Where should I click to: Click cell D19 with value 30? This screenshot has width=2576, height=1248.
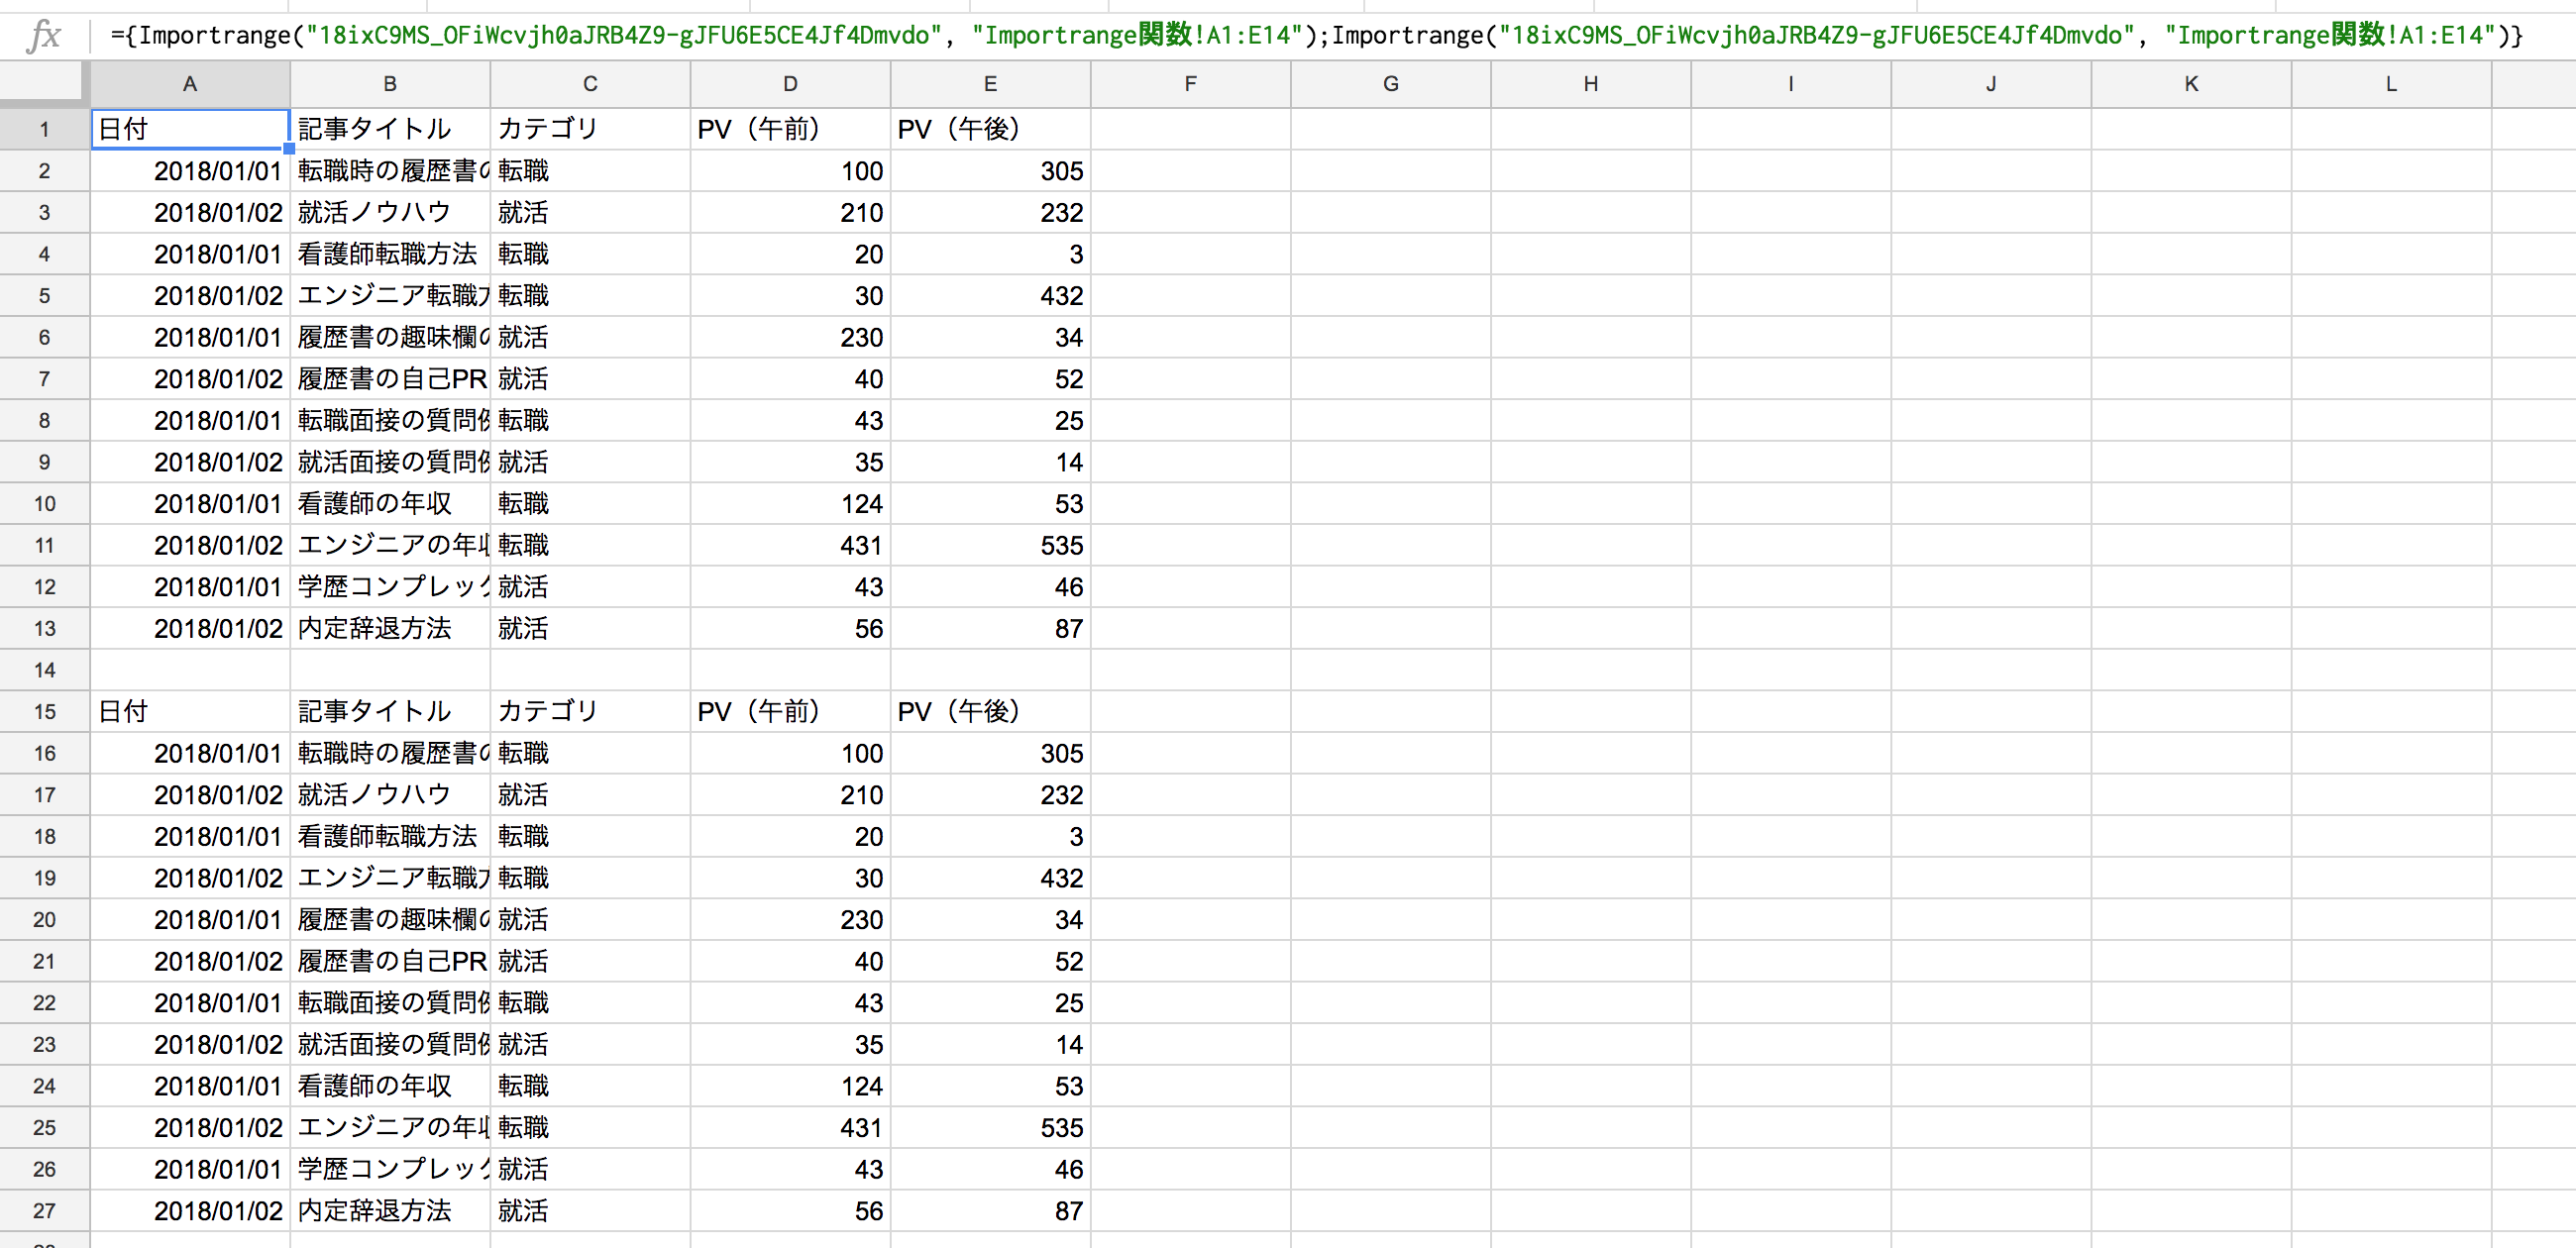click(790, 878)
